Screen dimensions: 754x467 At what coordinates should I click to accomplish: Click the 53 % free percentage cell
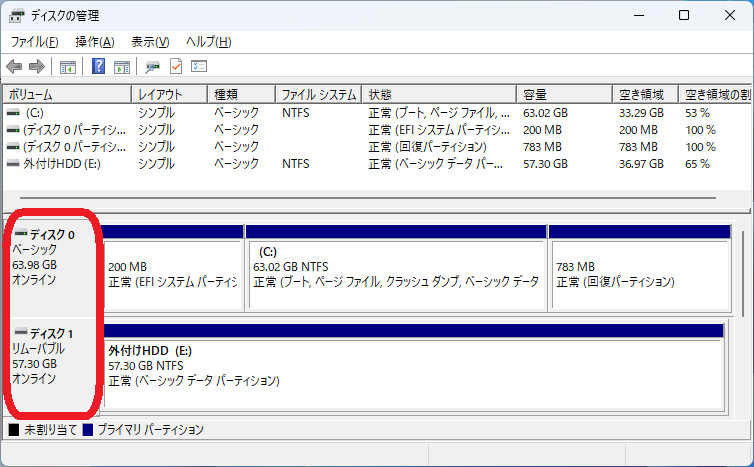697,113
